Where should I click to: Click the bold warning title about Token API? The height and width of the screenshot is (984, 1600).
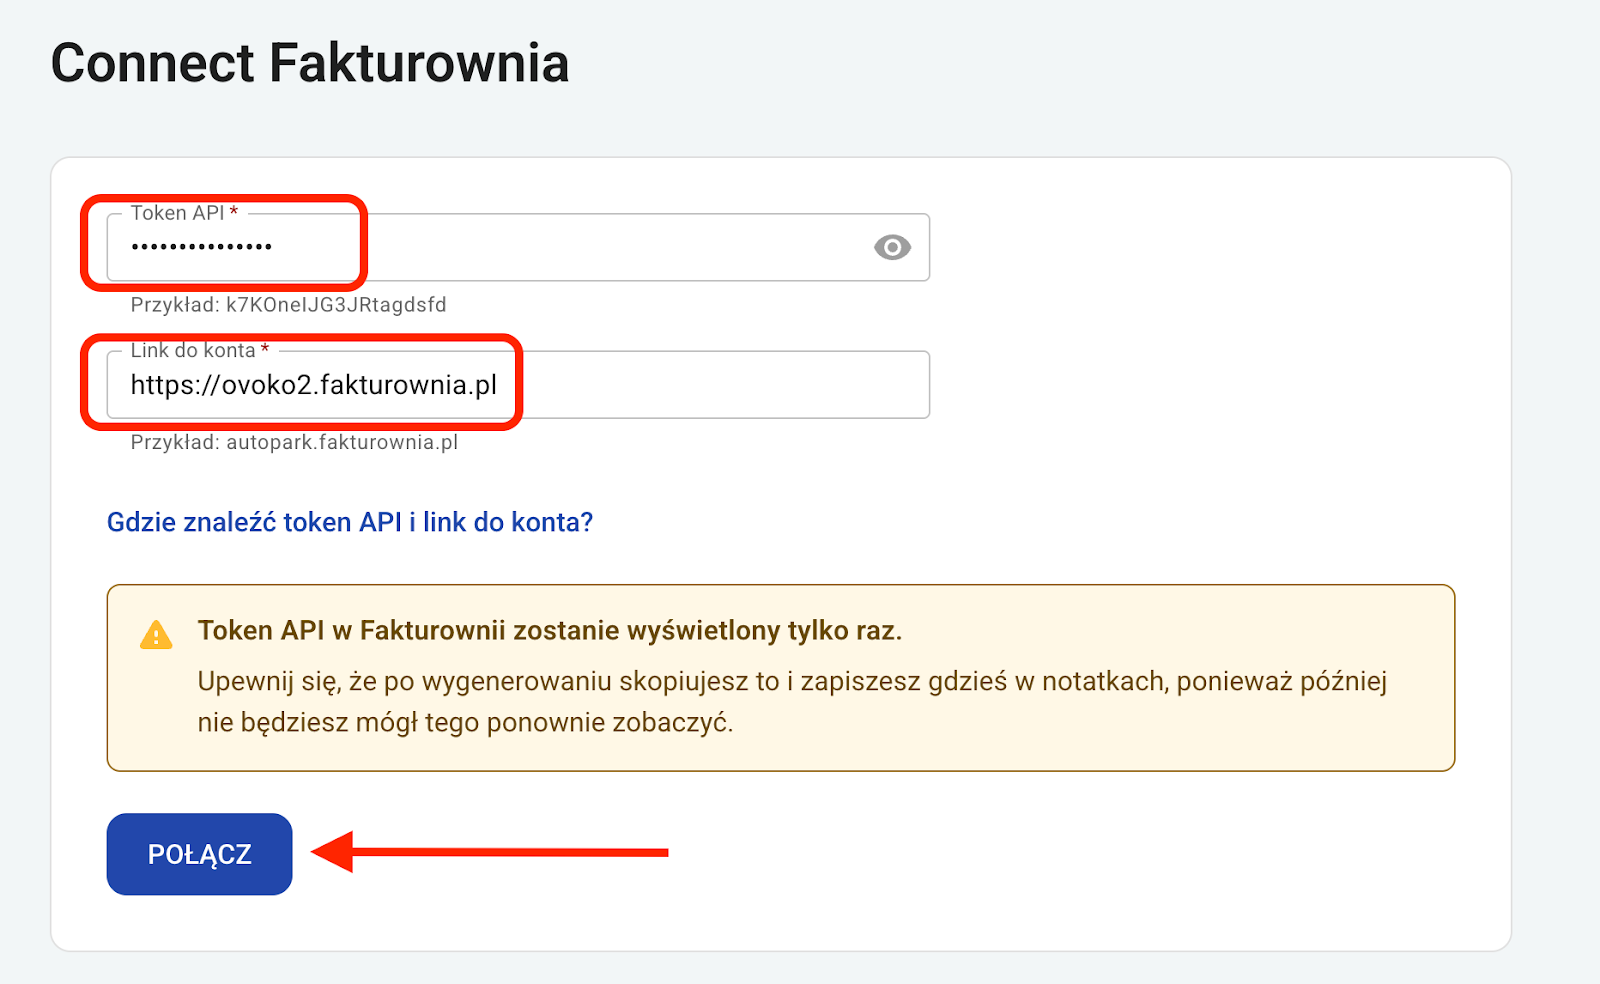[x=549, y=631]
